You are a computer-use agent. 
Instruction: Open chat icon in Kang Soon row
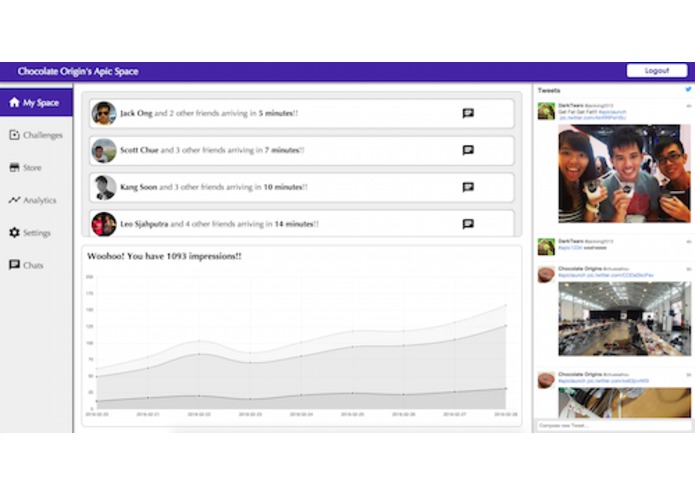[468, 187]
